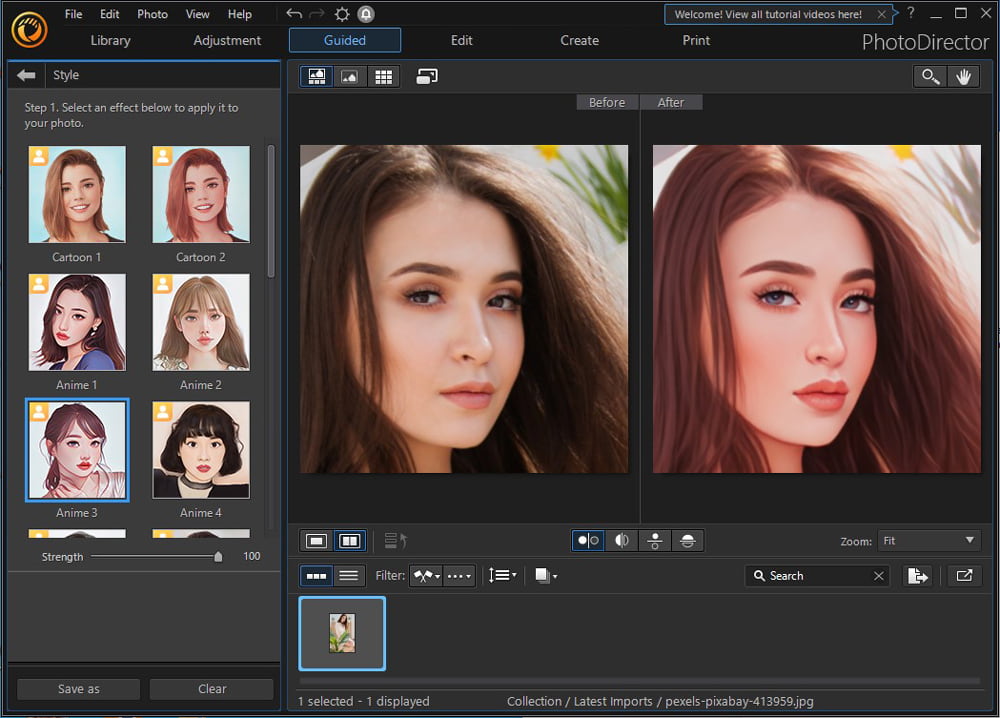Select the Anime 4 style preset
The width and height of the screenshot is (1000, 718).
point(200,450)
